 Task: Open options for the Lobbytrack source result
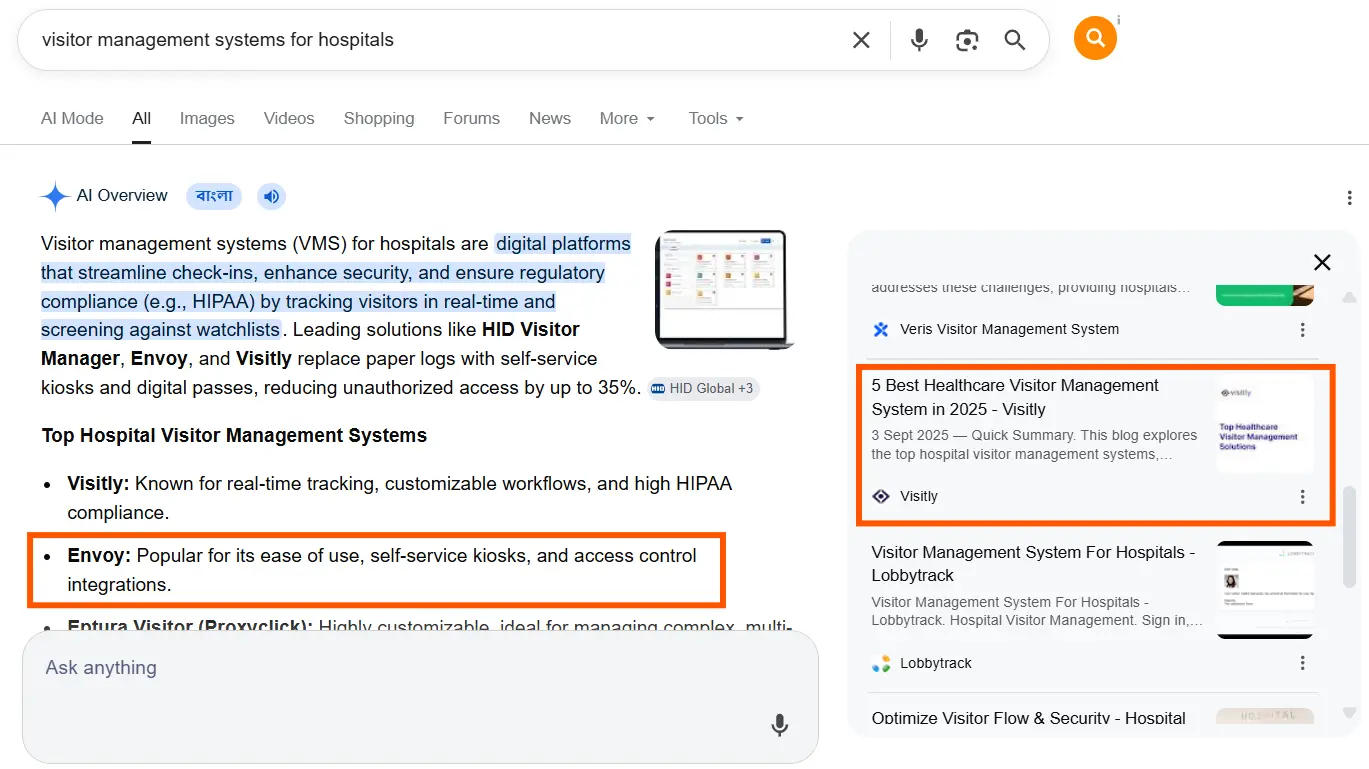1302,663
